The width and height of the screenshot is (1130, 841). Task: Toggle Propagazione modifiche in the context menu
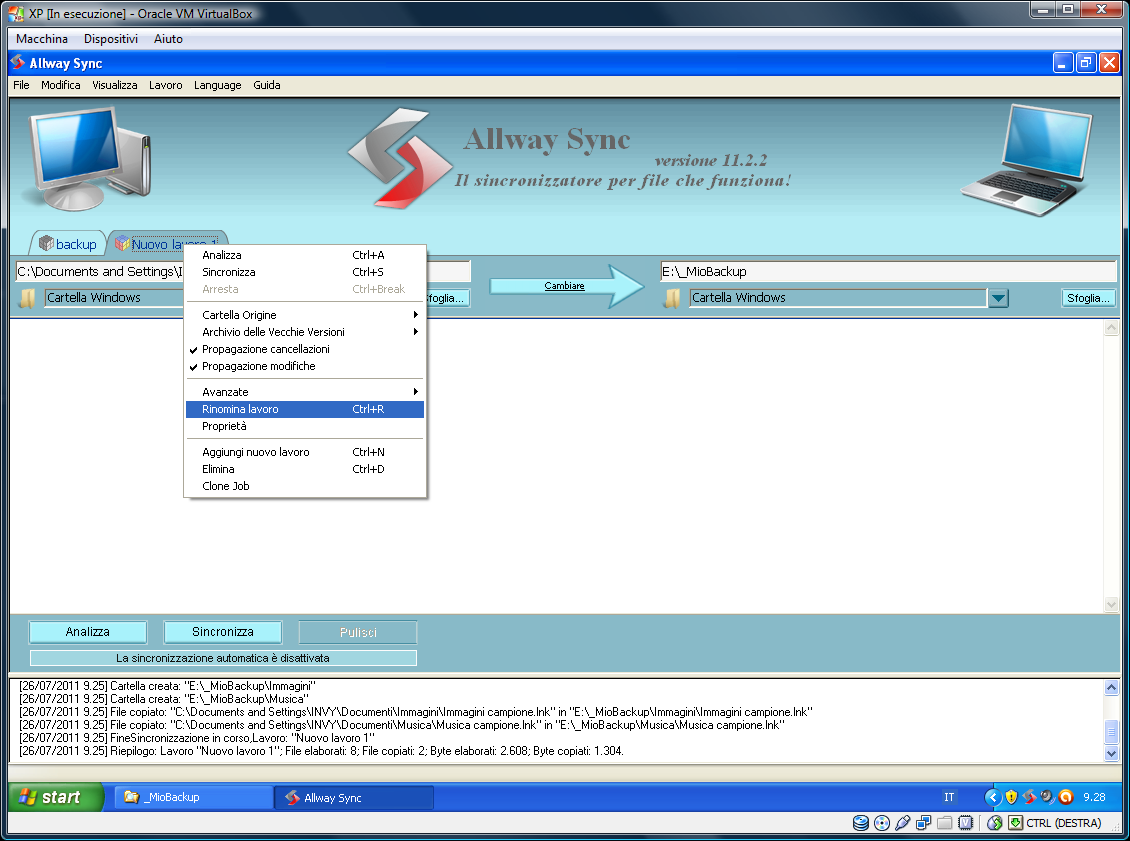click(305, 366)
